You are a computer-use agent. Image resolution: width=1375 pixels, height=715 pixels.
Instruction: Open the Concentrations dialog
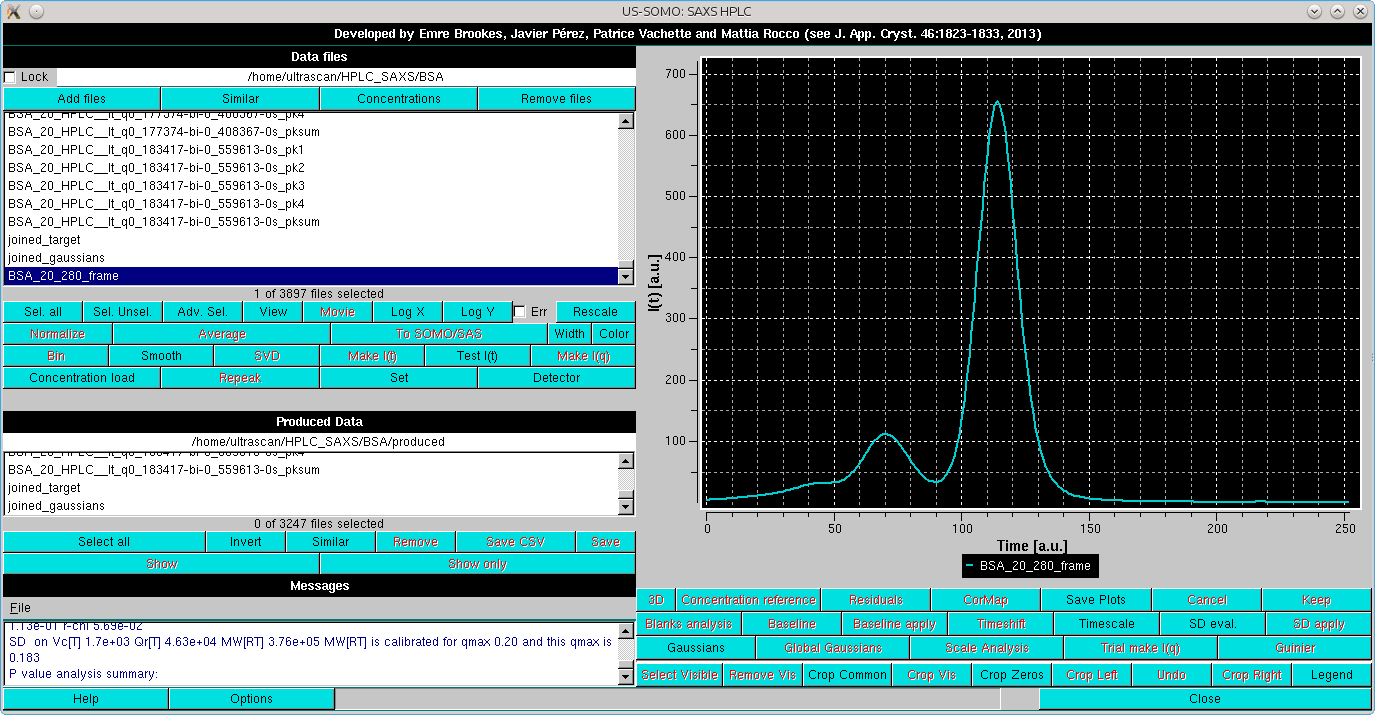pos(399,99)
